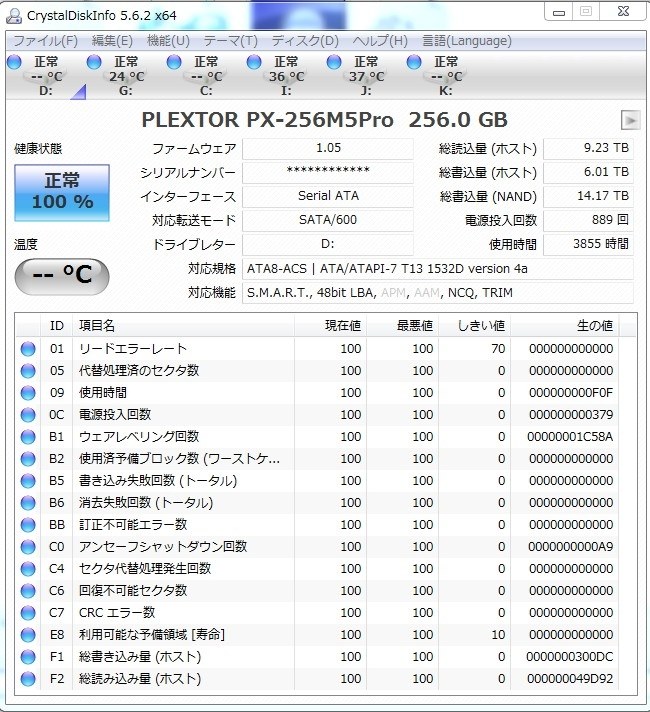Click status dot for C7 CRC エラー数
This screenshot has height=712, width=650.
point(28,613)
